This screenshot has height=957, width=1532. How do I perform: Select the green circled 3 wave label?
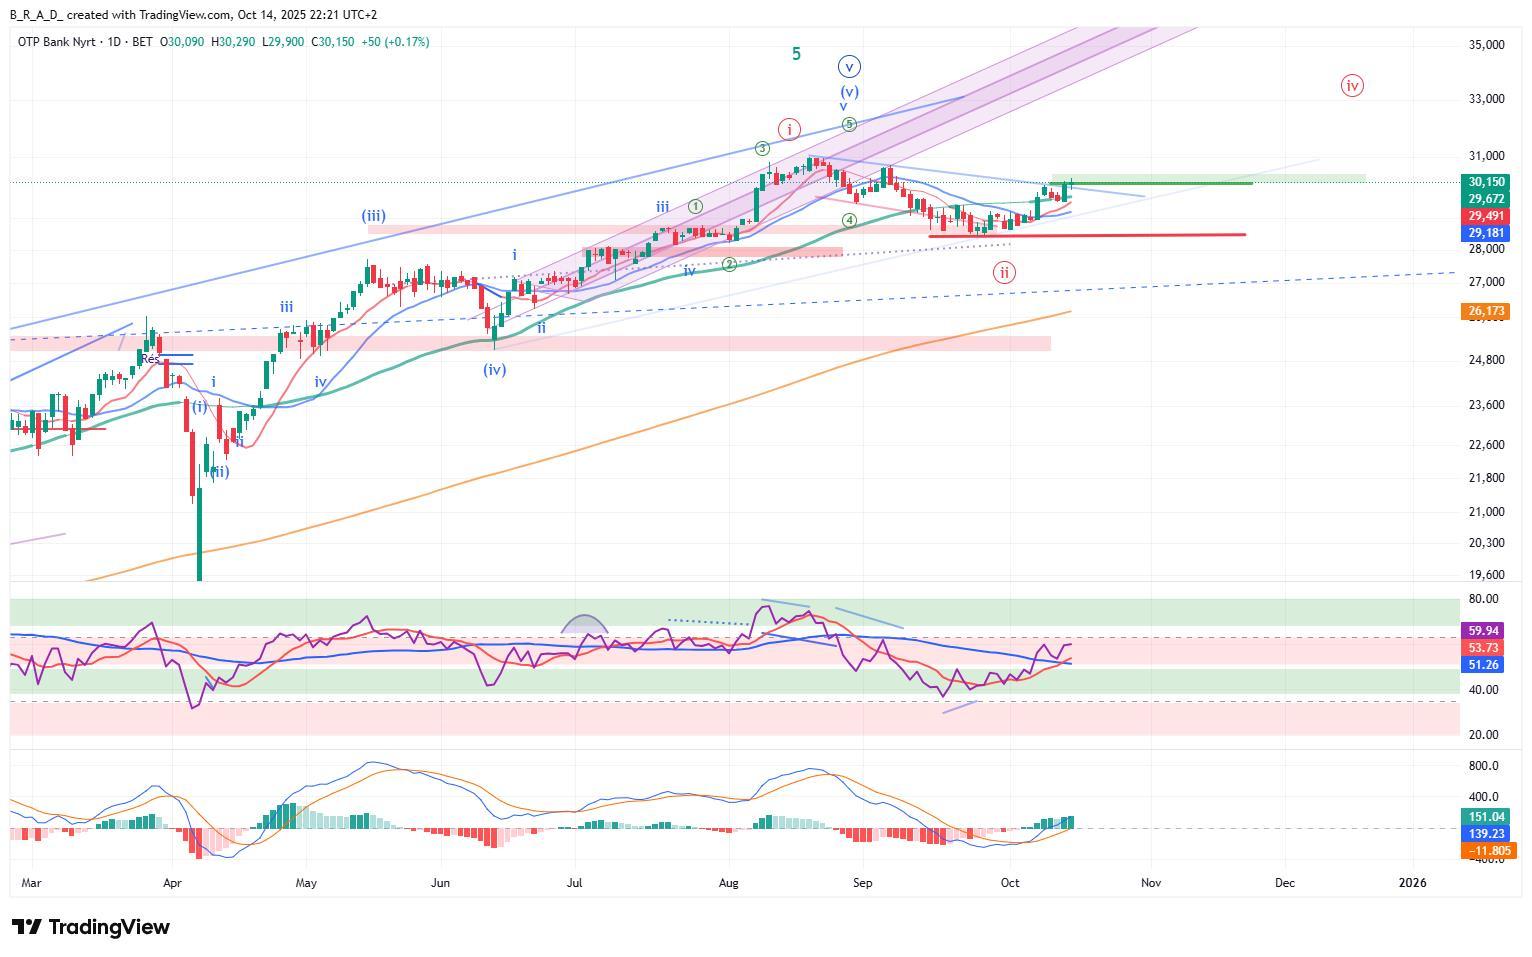762,149
